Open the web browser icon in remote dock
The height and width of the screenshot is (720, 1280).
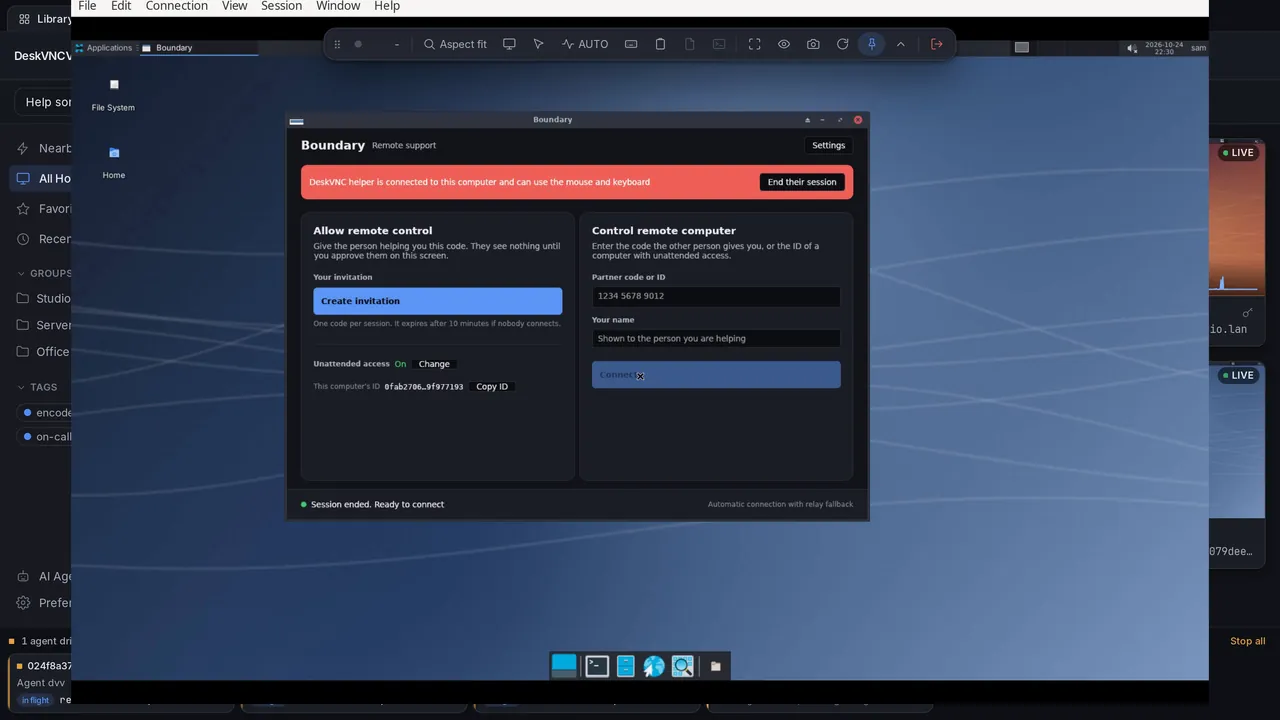coord(654,666)
